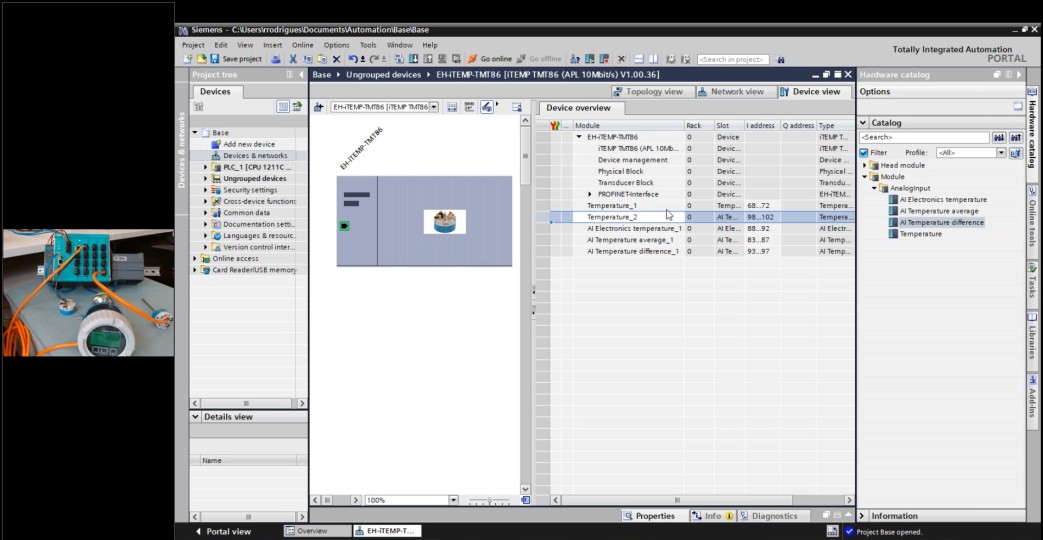Image resolution: width=1043 pixels, height=540 pixels.
Task: Click the binoculars search icon beside the project search
Action: point(780,59)
